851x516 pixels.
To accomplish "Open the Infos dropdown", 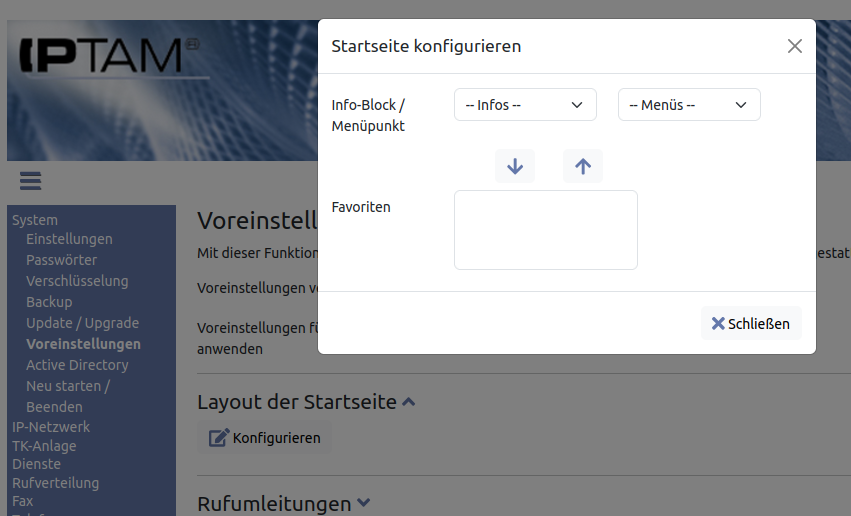I will (x=525, y=105).
